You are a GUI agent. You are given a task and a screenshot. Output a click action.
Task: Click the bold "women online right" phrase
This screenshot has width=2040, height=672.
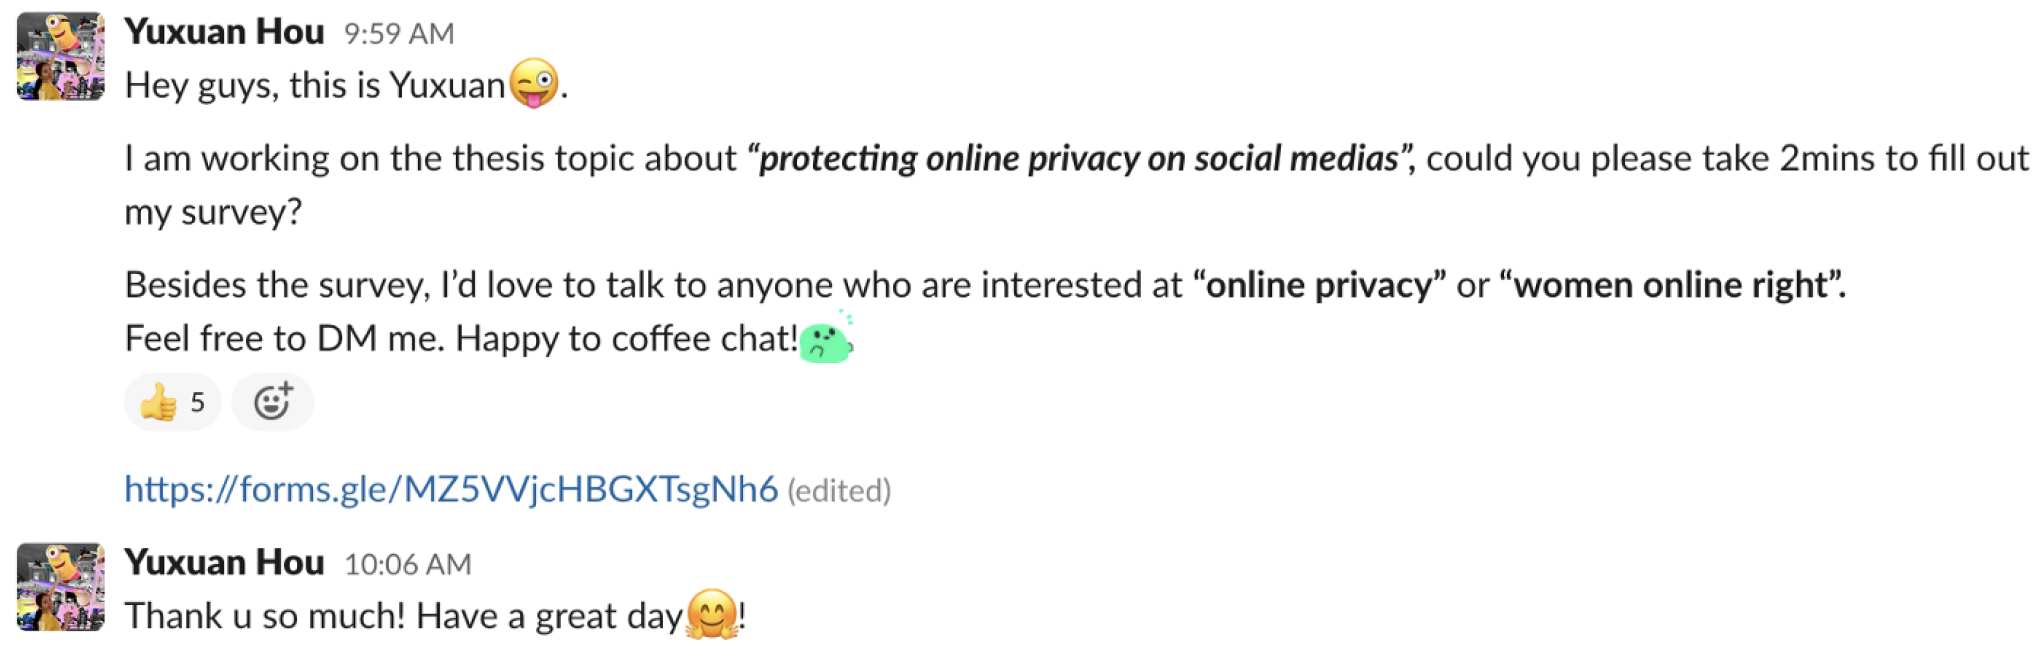(1672, 286)
